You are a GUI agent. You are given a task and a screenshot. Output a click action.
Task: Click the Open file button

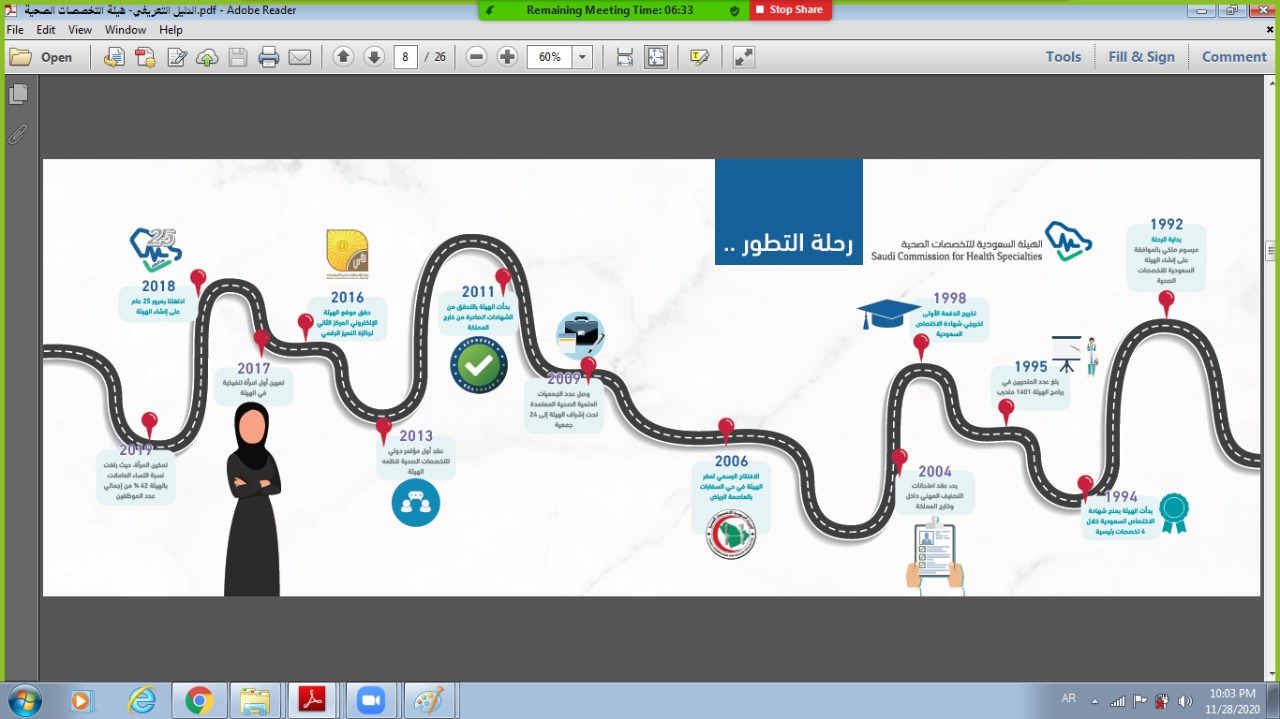click(x=42, y=57)
